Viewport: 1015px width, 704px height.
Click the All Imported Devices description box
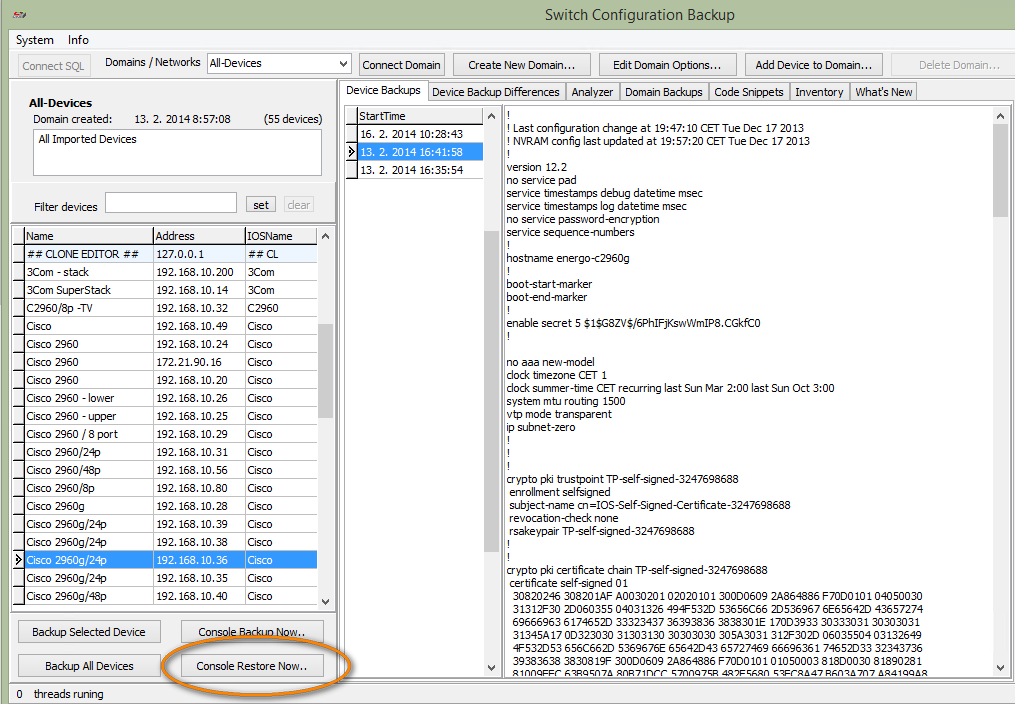(x=177, y=153)
